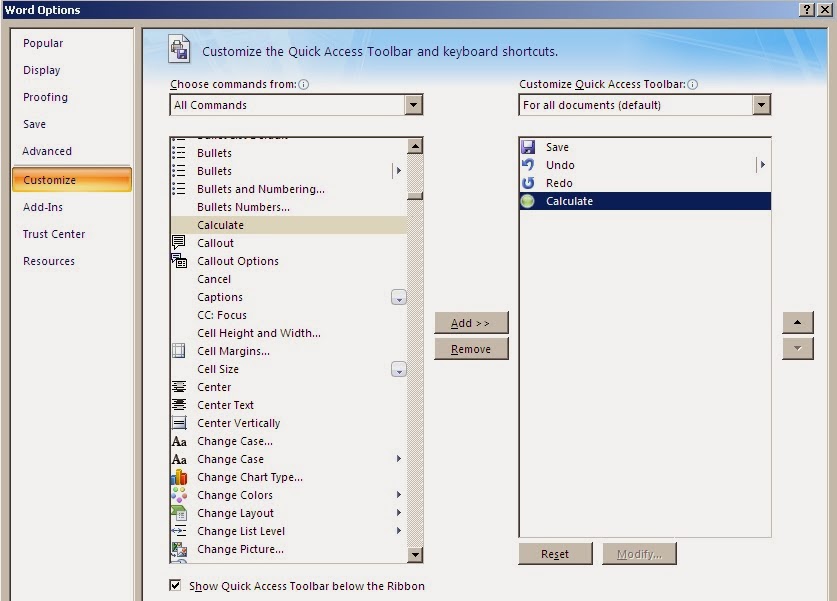Click the Redo arrow icon in toolbar list
Viewport: 837px width, 601px height.
pos(528,183)
